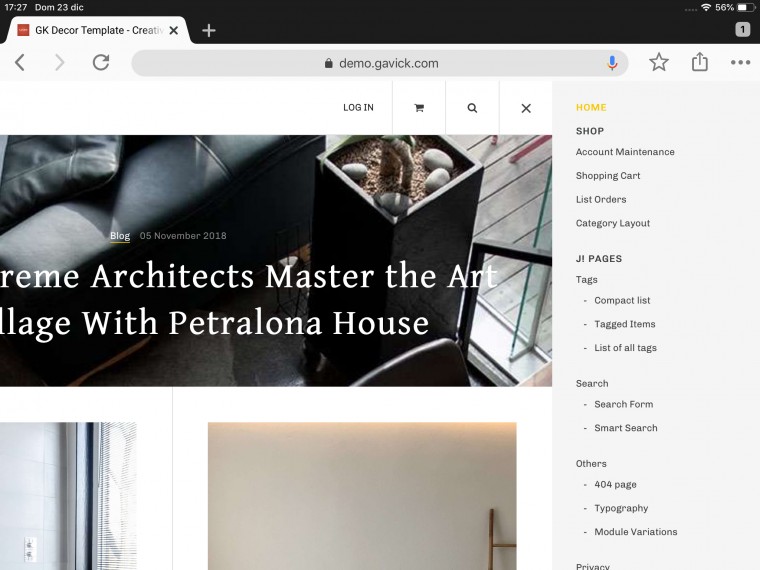Open List of all tags item
Image resolution: width=760 pixels, height=570 pixels.
tap(625, 348)
